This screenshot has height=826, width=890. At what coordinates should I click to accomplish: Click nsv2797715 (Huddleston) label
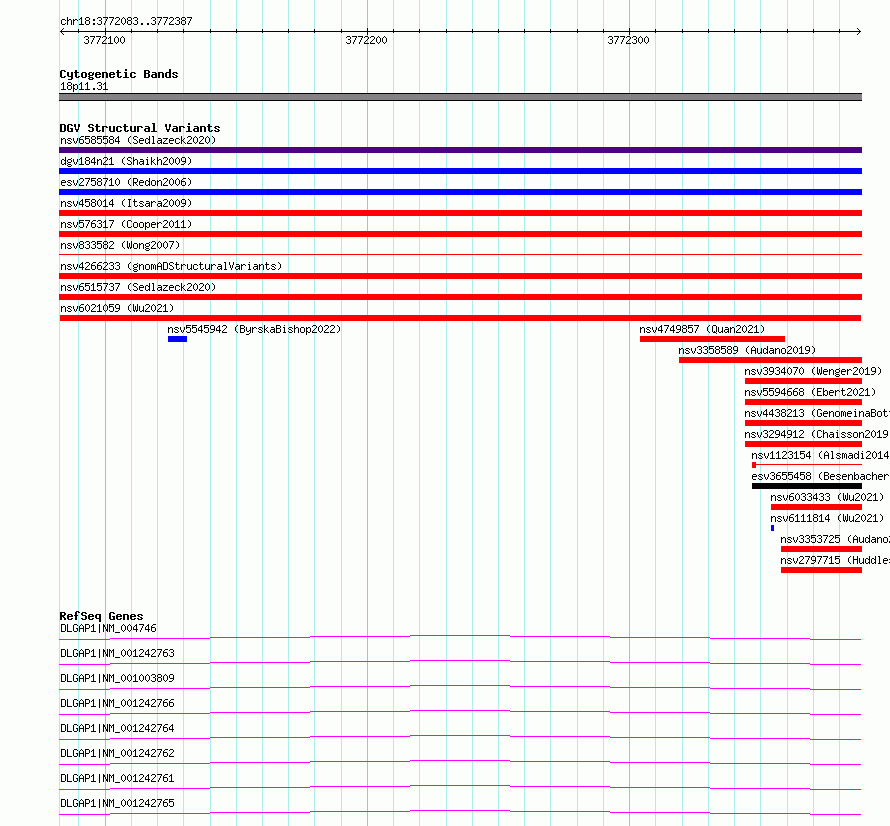pos(834,560)
